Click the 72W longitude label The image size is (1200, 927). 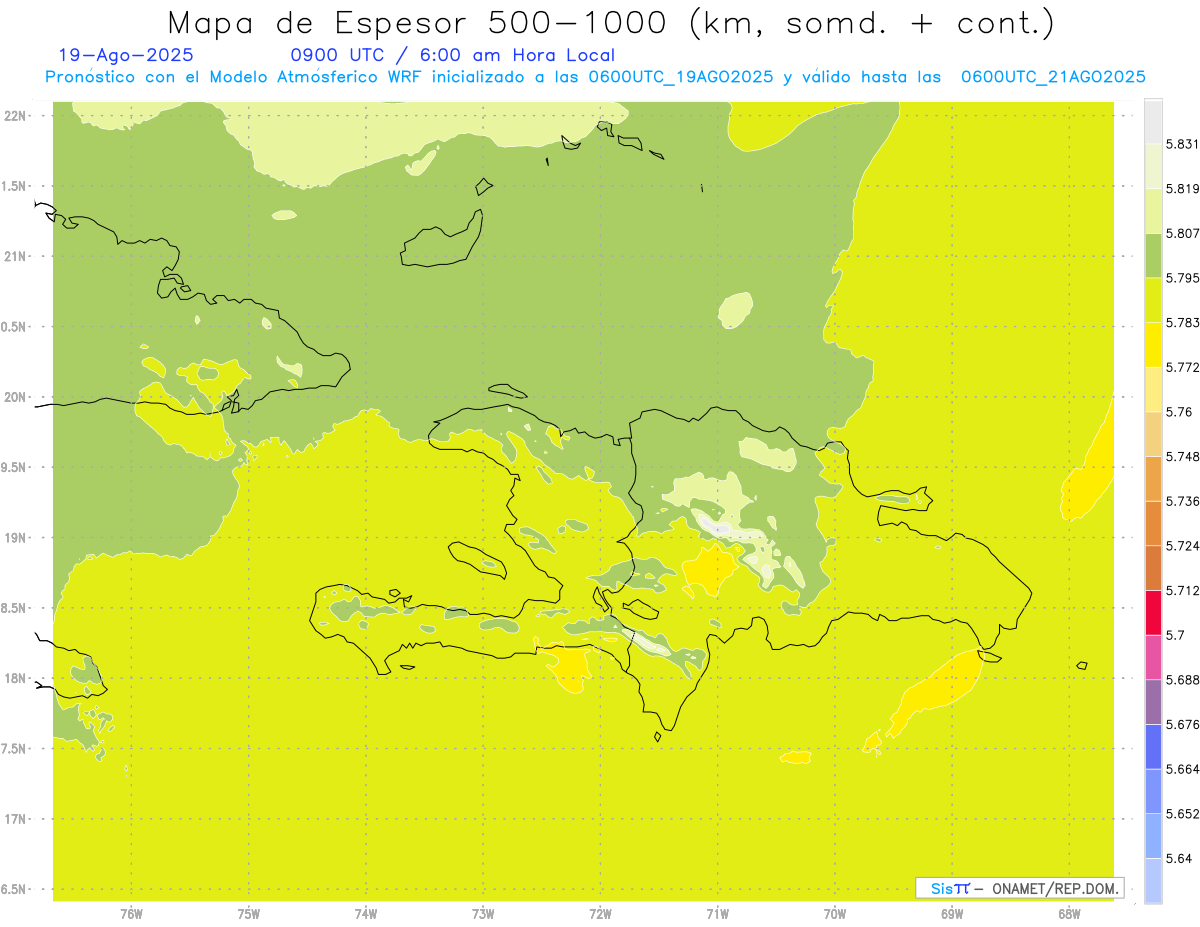pos(600,913)
